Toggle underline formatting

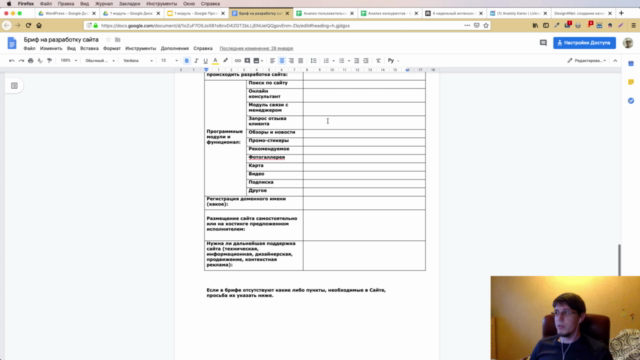pos(205,61)
